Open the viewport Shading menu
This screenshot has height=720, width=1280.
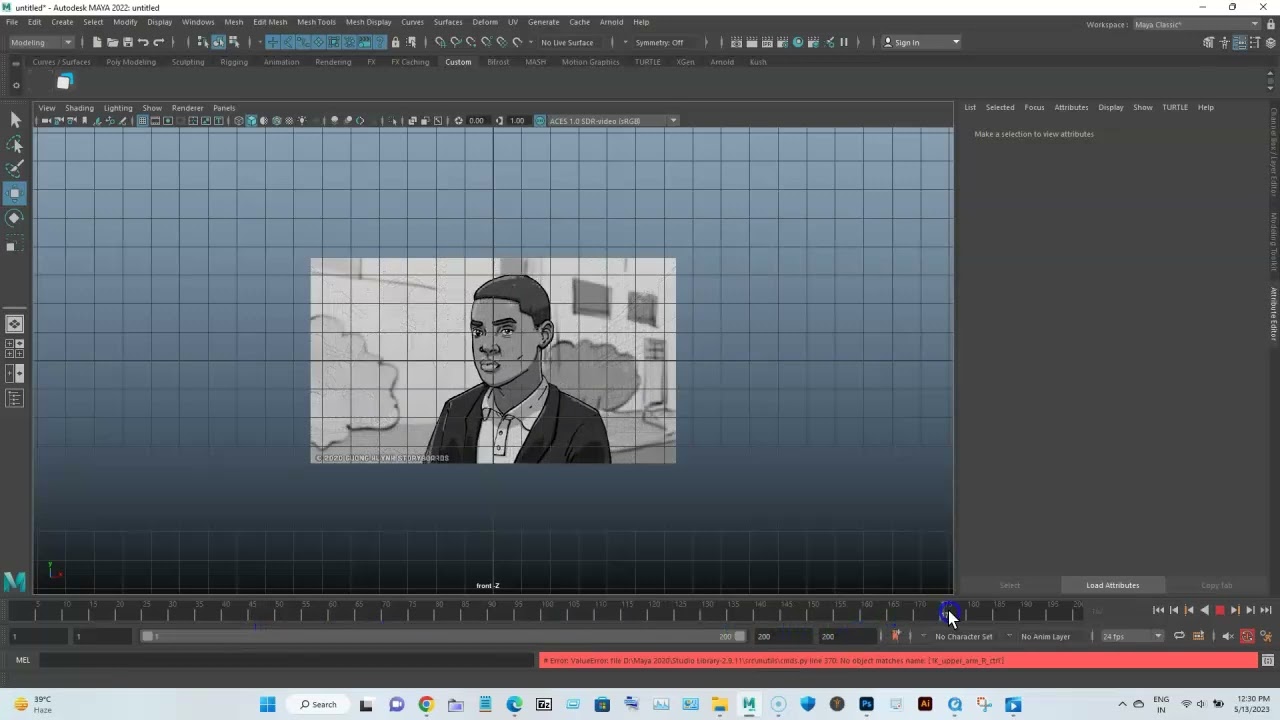click(79, 108)
